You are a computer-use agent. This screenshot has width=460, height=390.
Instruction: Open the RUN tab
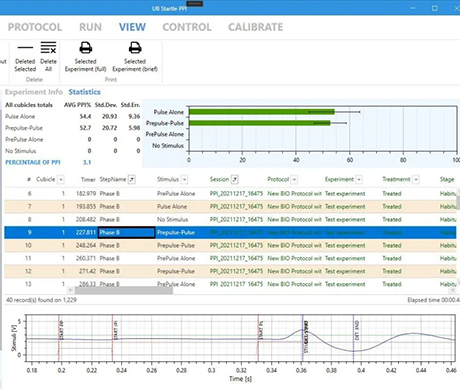pos(90,27)
